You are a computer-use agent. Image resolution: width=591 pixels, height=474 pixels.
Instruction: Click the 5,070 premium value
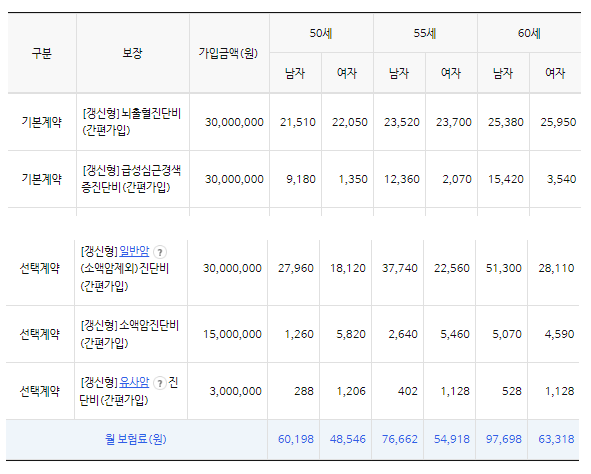coord(507,334)
